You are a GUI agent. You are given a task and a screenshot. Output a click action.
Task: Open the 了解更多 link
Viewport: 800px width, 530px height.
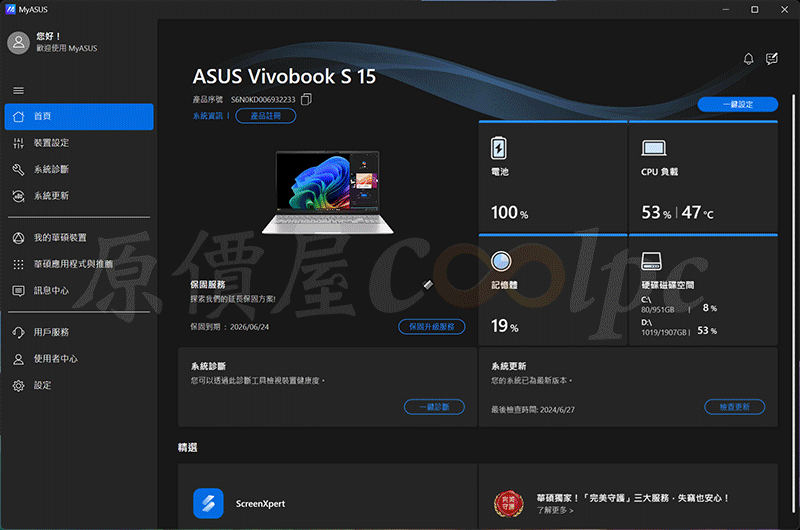click(555, 510)
